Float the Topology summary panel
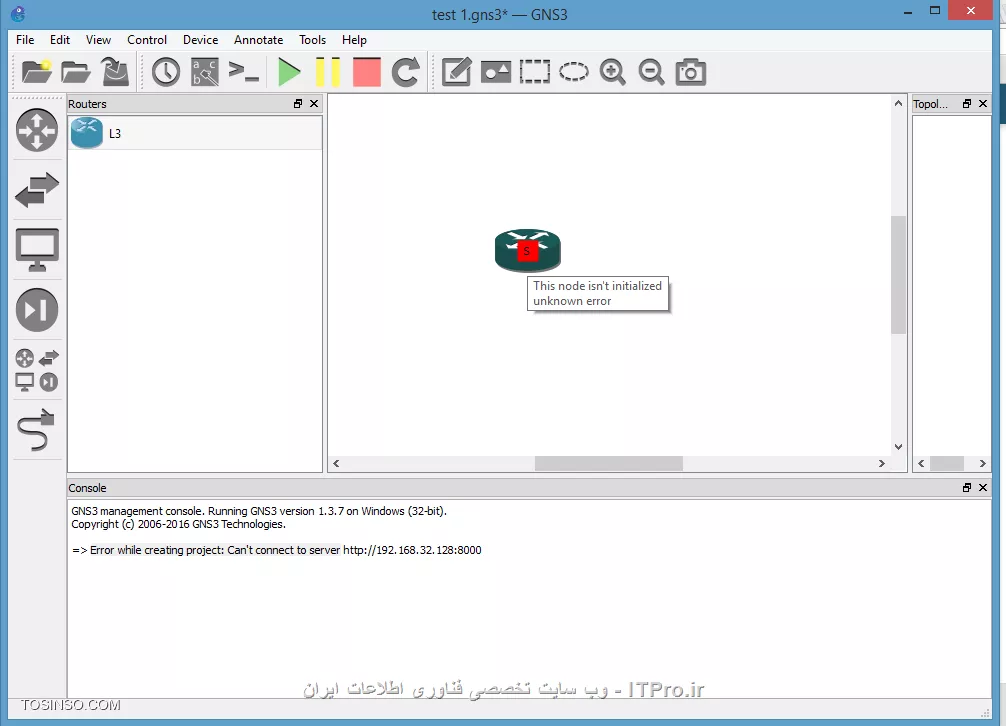This screenshot has width=1006, height=726. [x=967, y=103]
